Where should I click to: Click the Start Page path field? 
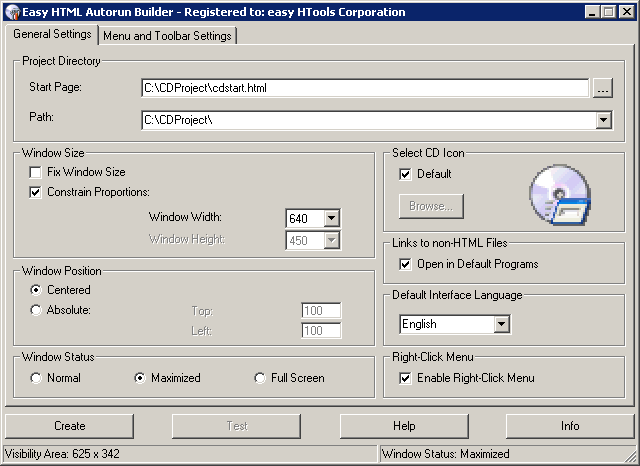point(365,88)
